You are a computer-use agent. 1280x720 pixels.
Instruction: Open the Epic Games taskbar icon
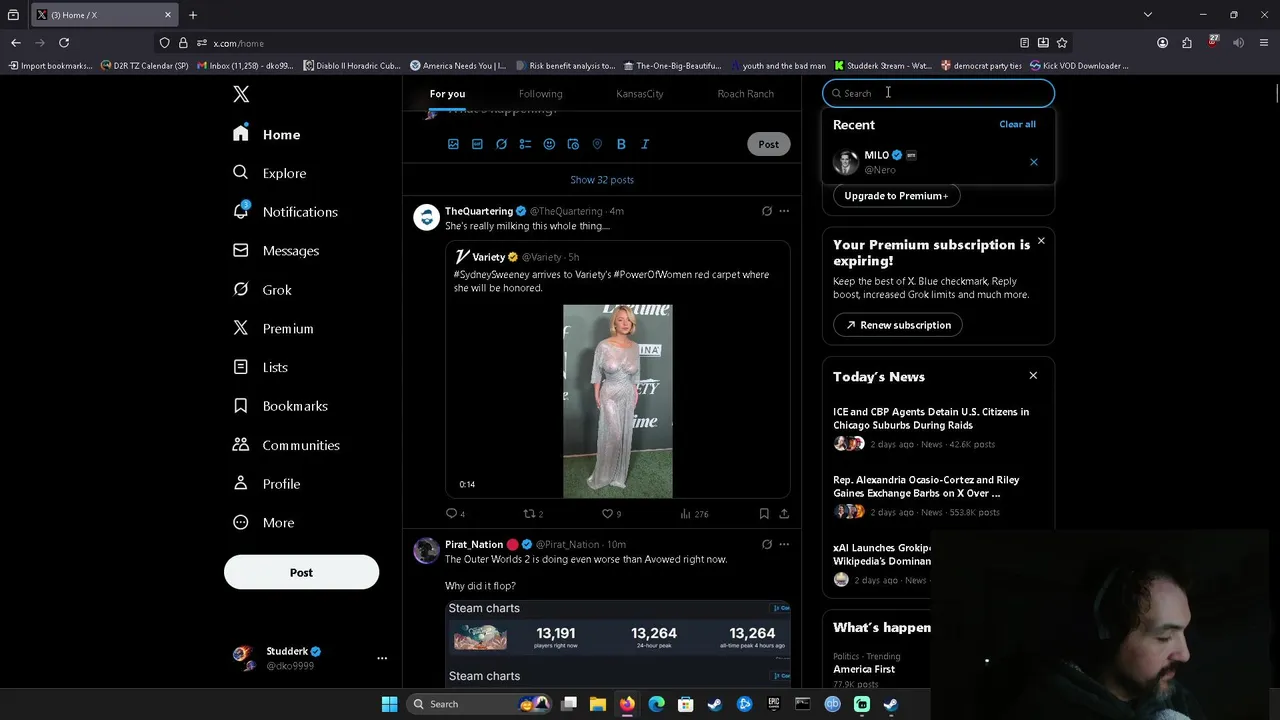(x=773, y=704)
